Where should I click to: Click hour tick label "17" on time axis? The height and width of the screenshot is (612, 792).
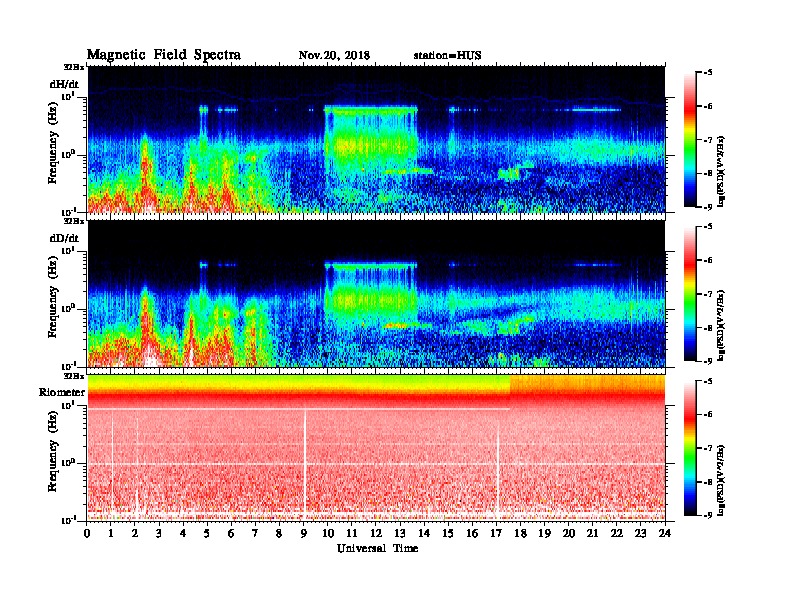(497, 534)
